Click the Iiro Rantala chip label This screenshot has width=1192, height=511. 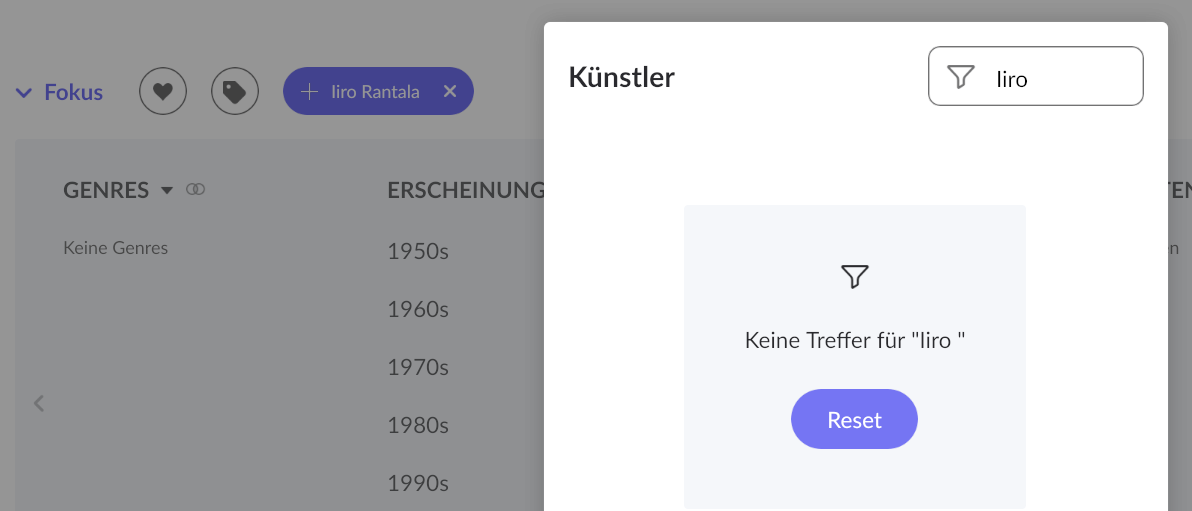point(375,92)
